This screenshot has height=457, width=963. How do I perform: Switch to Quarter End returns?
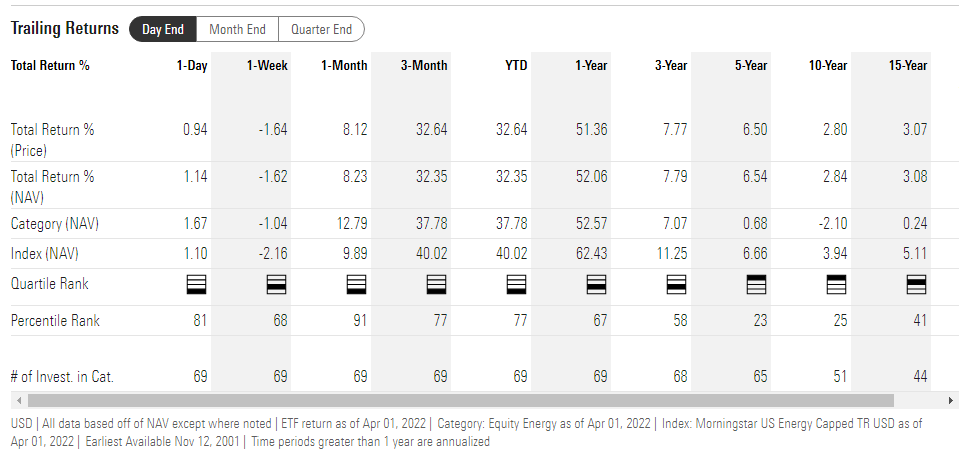coord(321,29)
